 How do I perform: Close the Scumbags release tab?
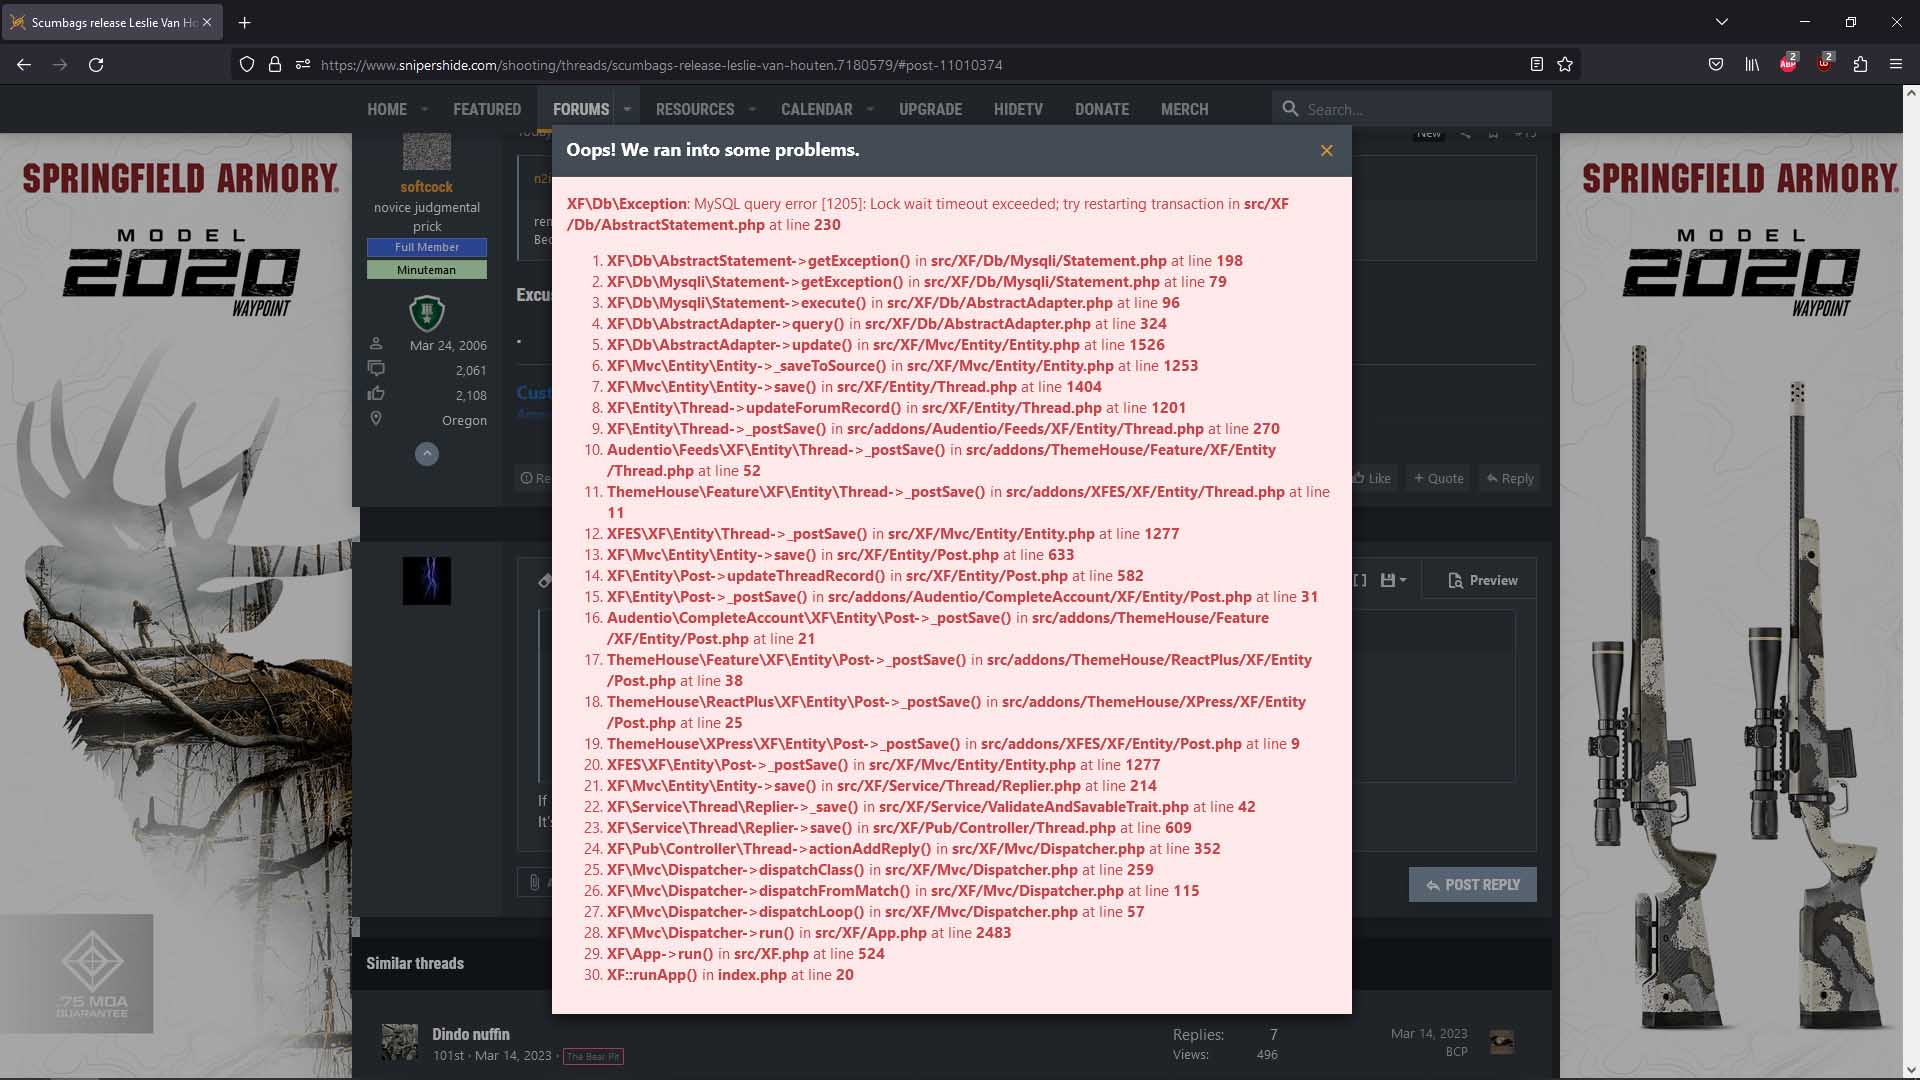207,22
